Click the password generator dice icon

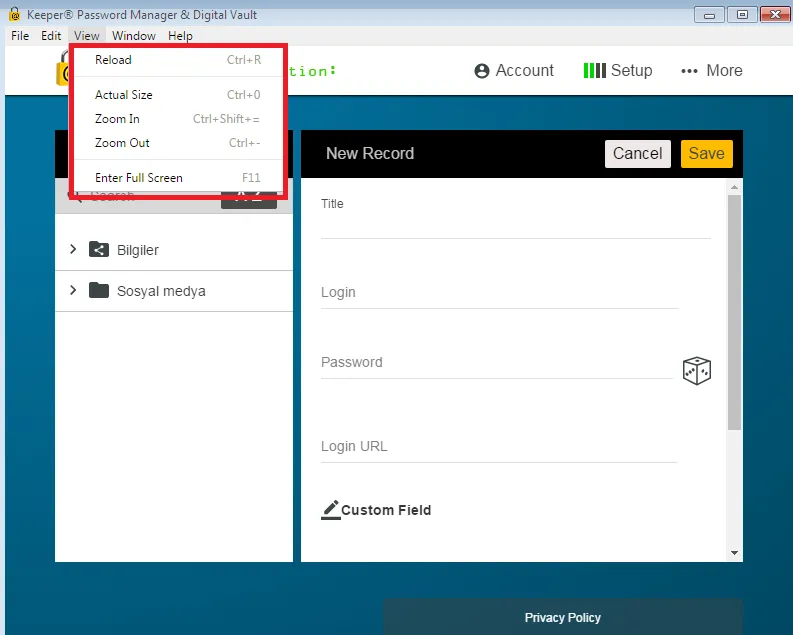(x=696, y=371)
